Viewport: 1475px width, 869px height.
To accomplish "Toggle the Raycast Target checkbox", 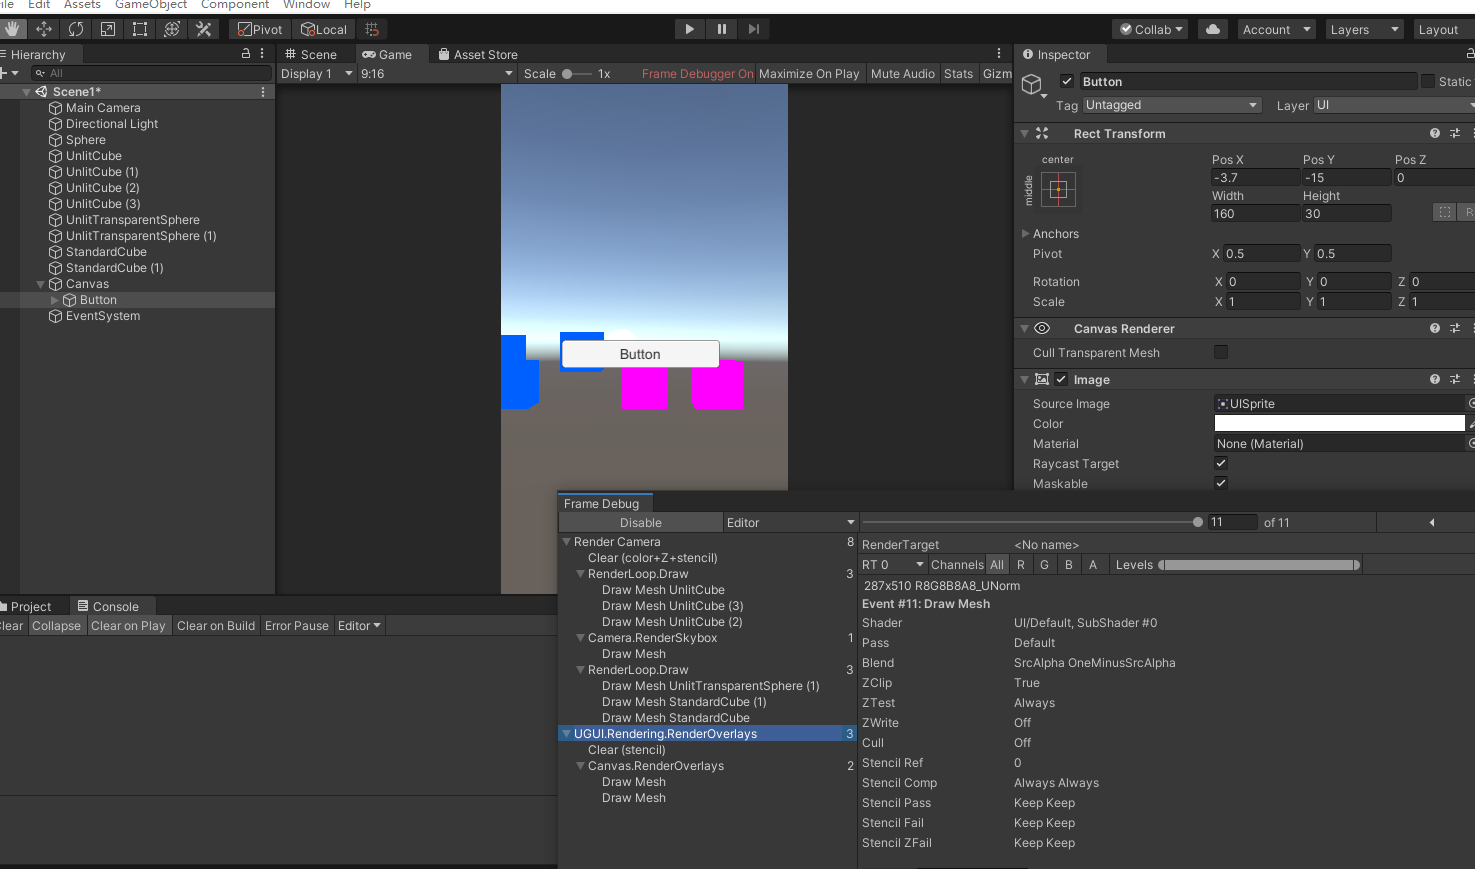I will click(1220, 463).
